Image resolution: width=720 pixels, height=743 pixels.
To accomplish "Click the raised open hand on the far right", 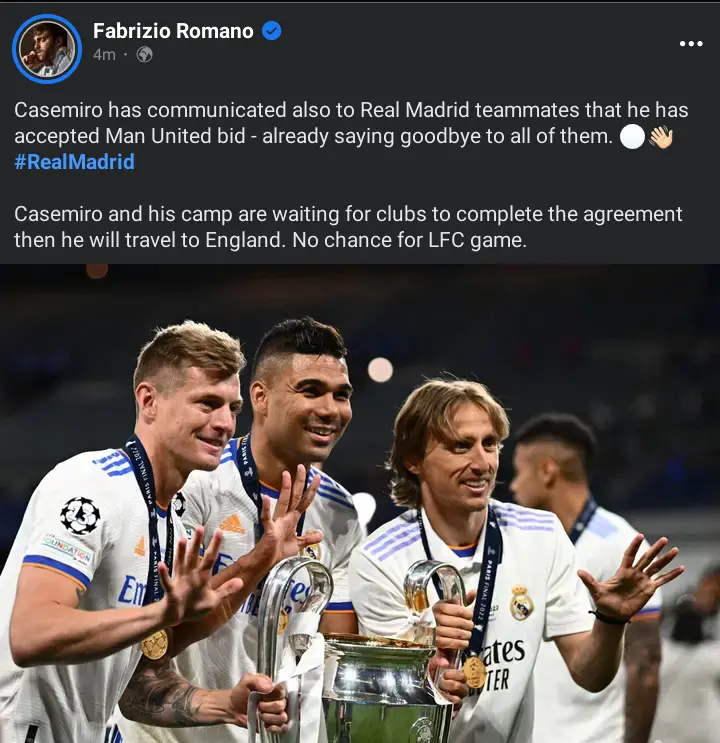I will (x=630, y=578).
